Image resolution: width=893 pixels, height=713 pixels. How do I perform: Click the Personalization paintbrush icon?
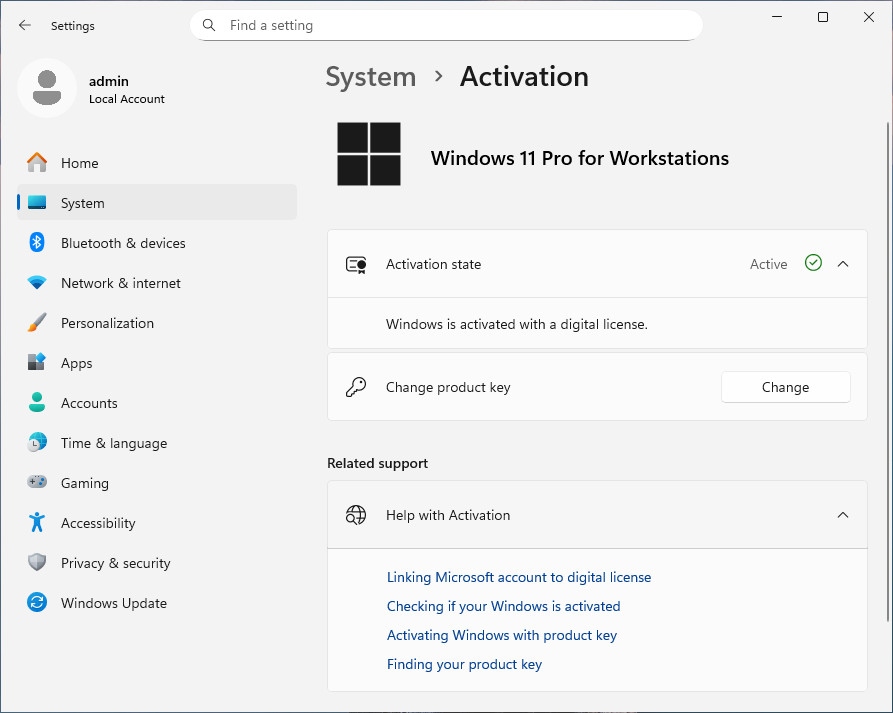37,322
